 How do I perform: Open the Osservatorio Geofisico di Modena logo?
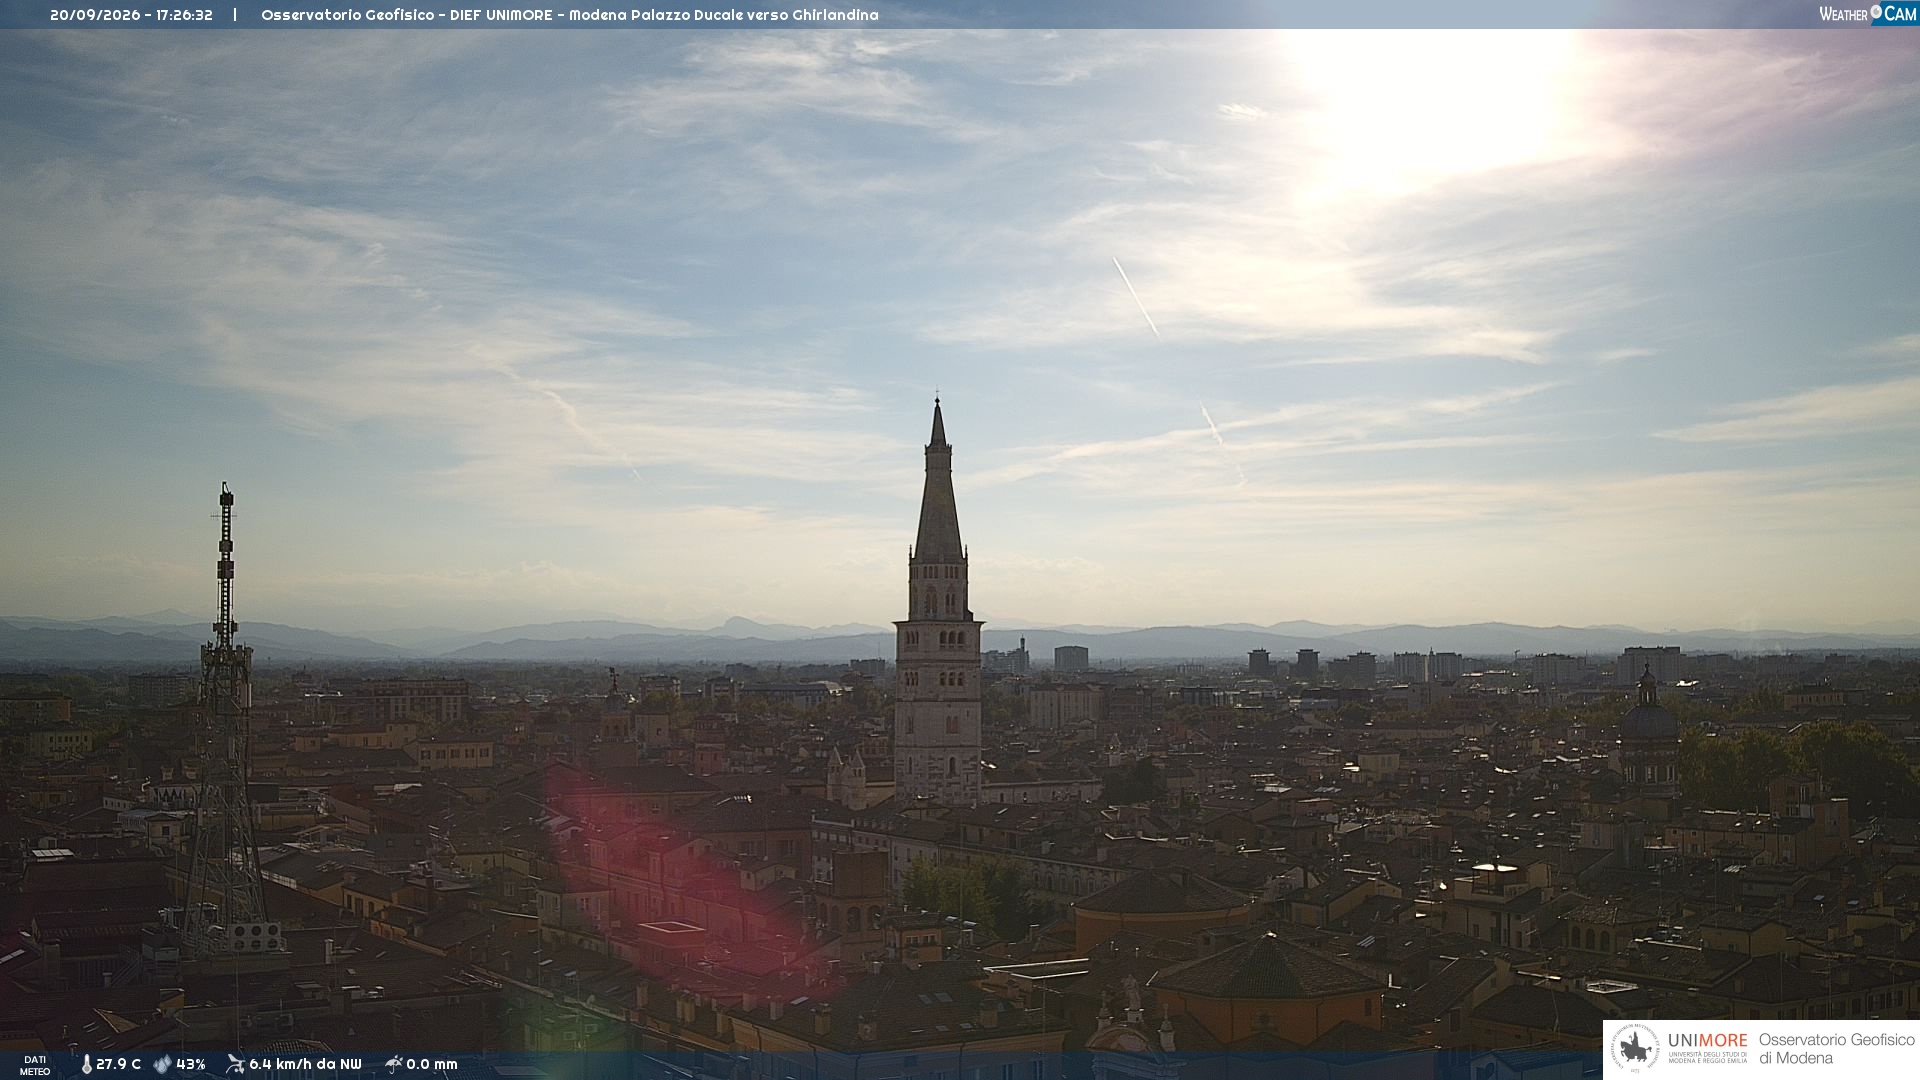[x=1836, y=1049]
